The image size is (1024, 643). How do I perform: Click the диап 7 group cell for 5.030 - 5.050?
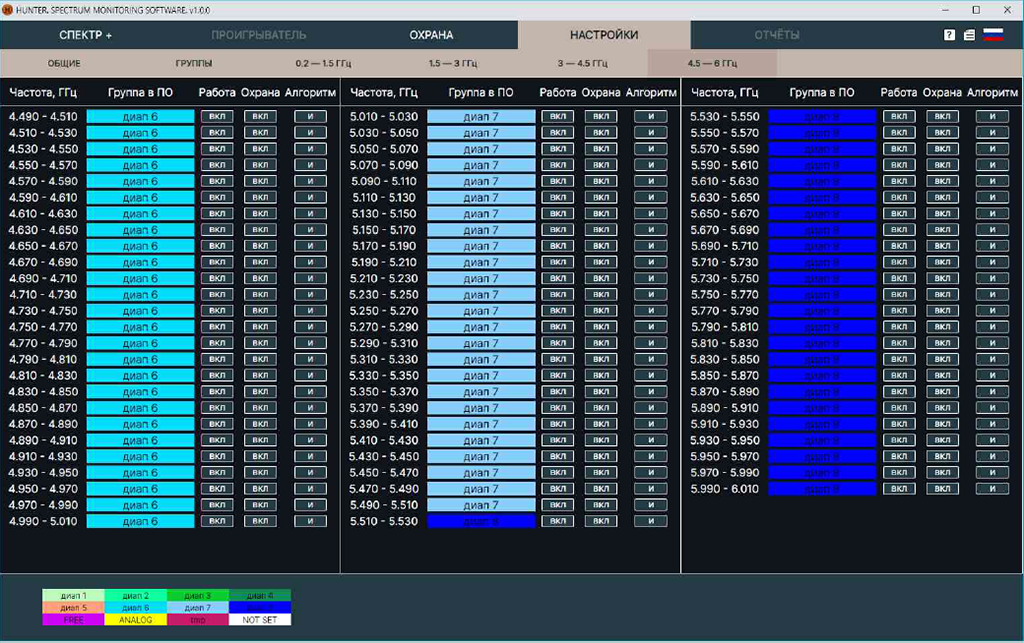click(x=481, y=133)
